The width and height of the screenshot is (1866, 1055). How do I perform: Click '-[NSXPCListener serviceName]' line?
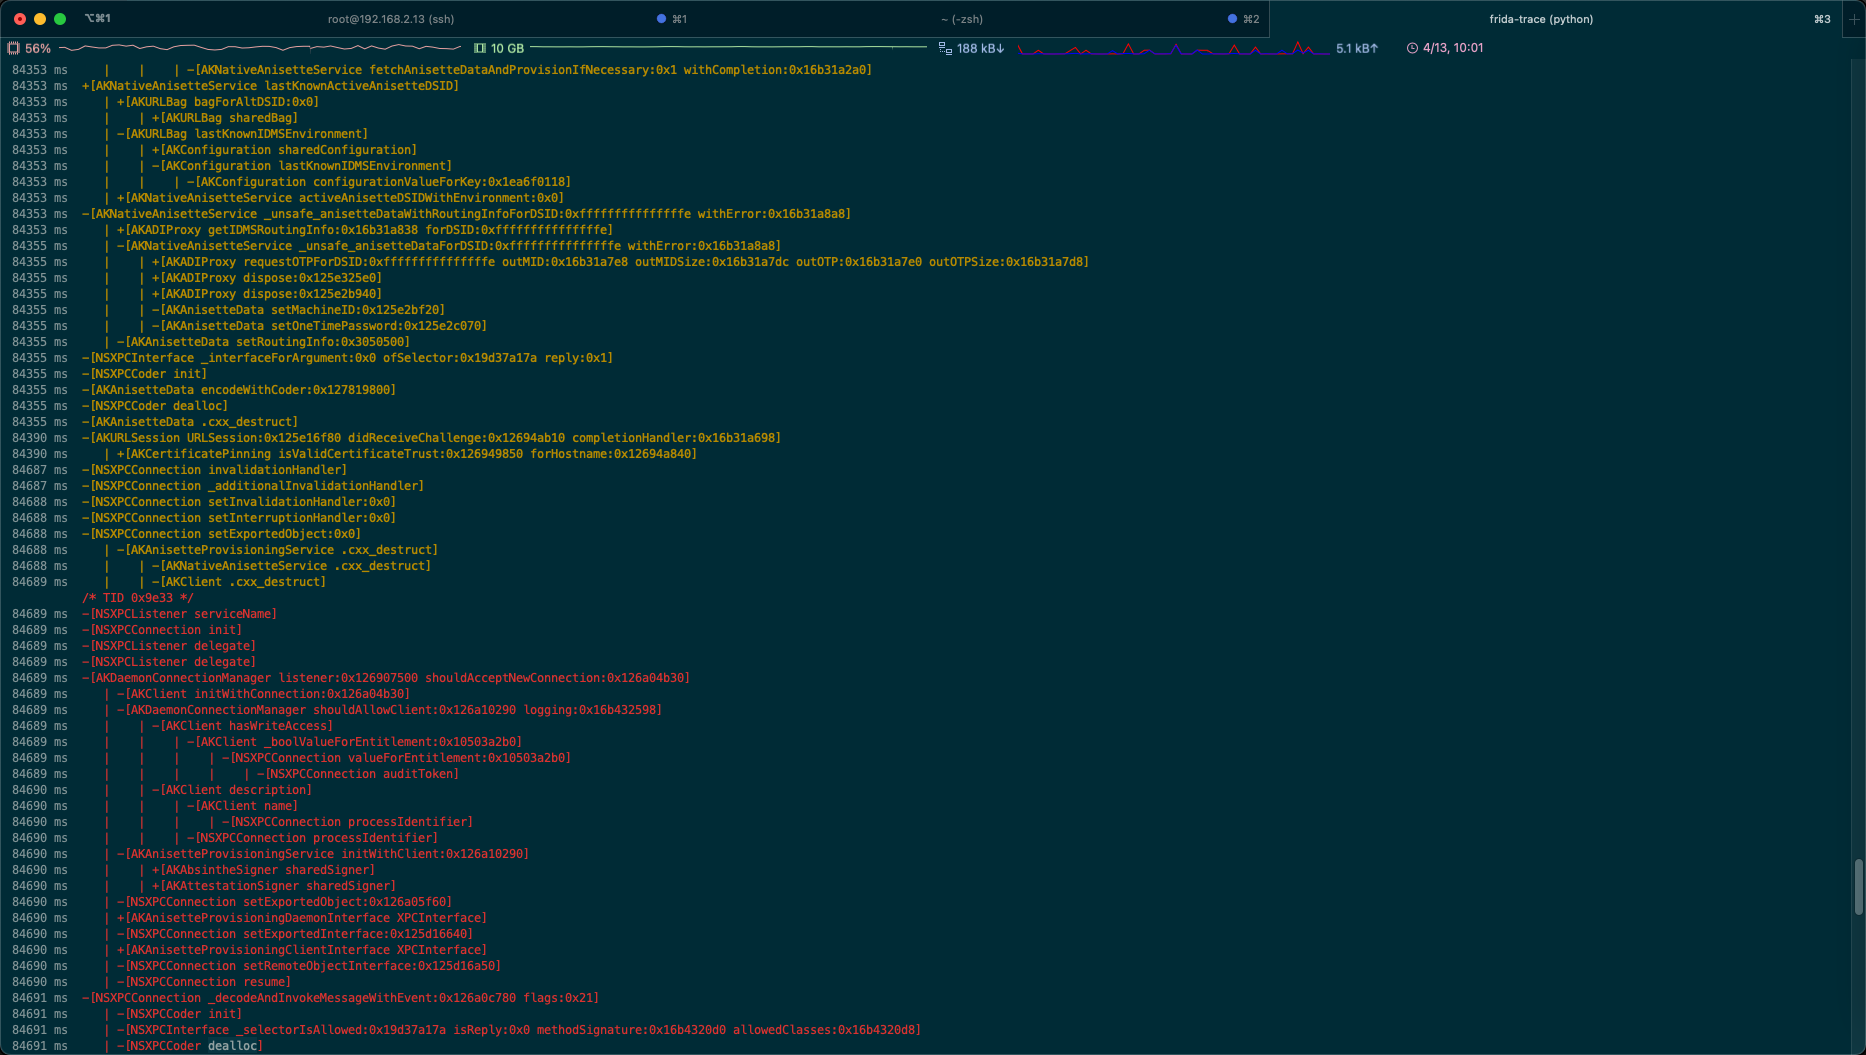[179, 614]
